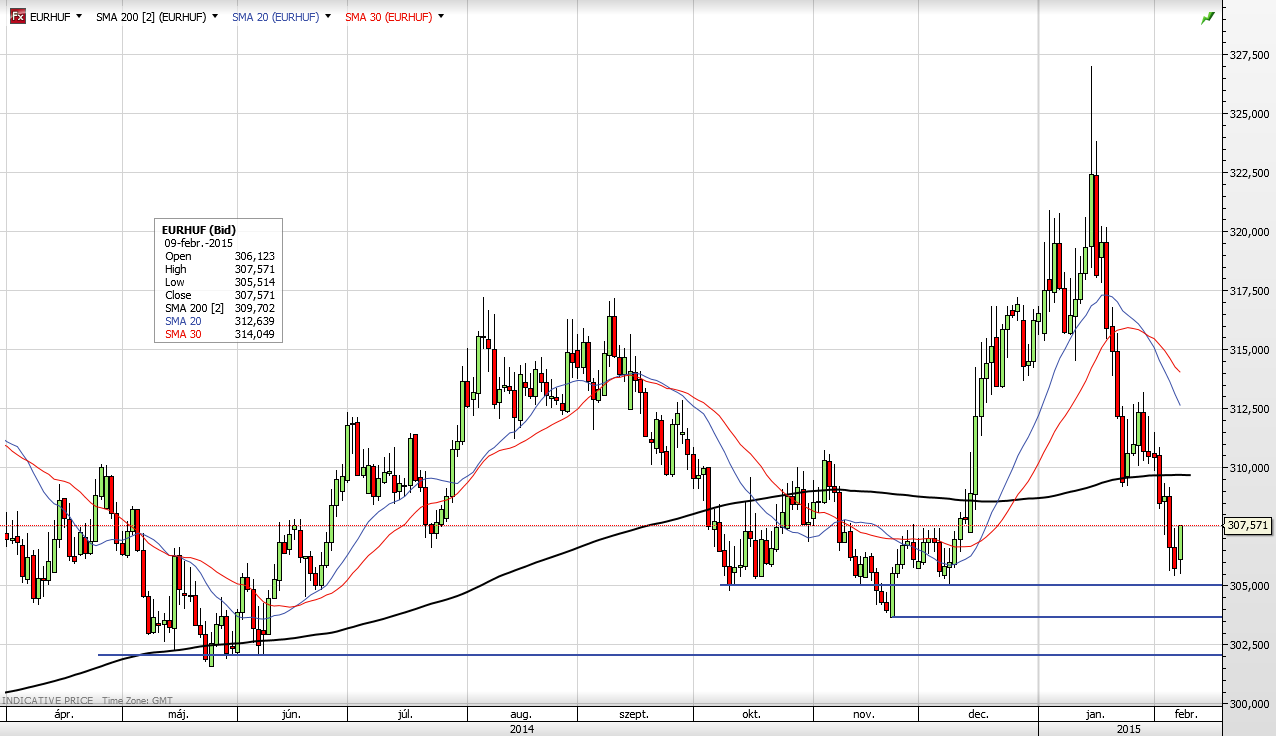Click the SMA 20 value 312,639

click(254, 321)
